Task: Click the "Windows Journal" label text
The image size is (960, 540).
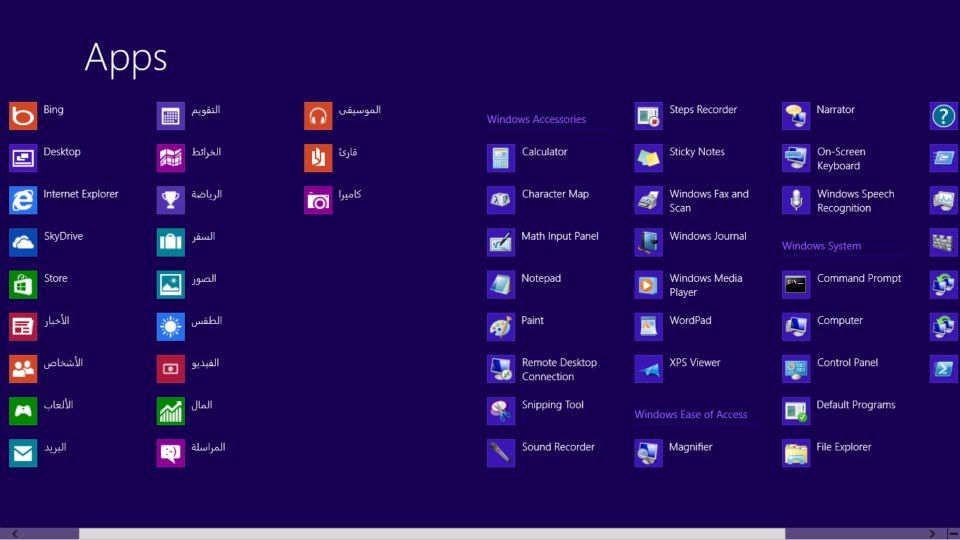Action: [708, 236]
